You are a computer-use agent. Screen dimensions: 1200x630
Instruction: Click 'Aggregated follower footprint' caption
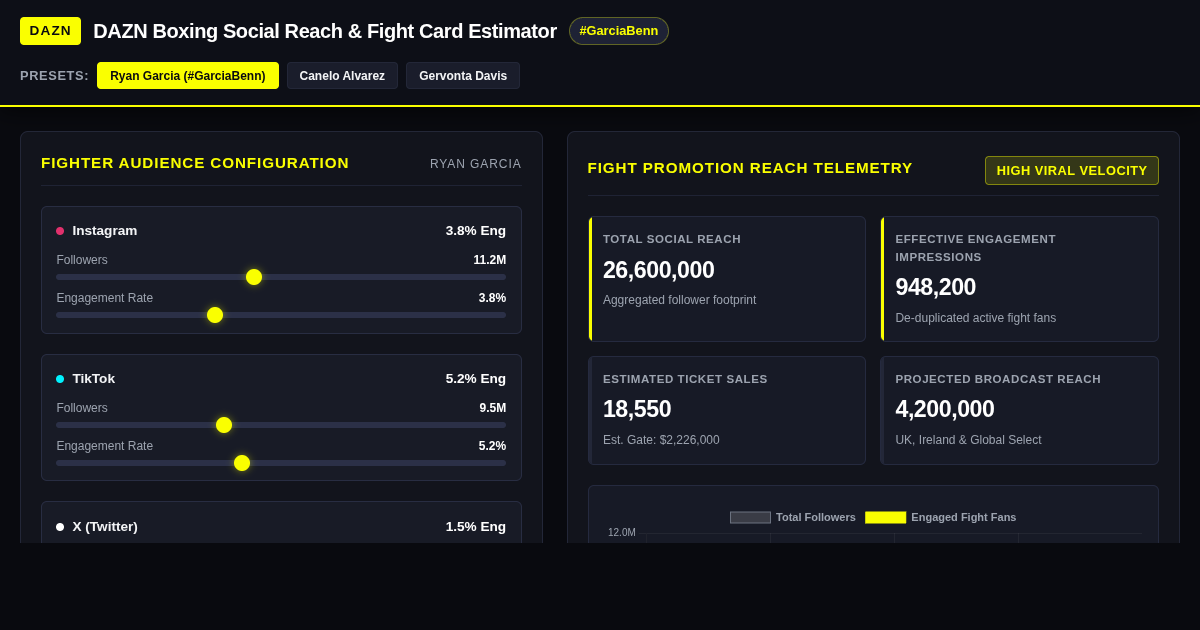[x=680, y=300]
